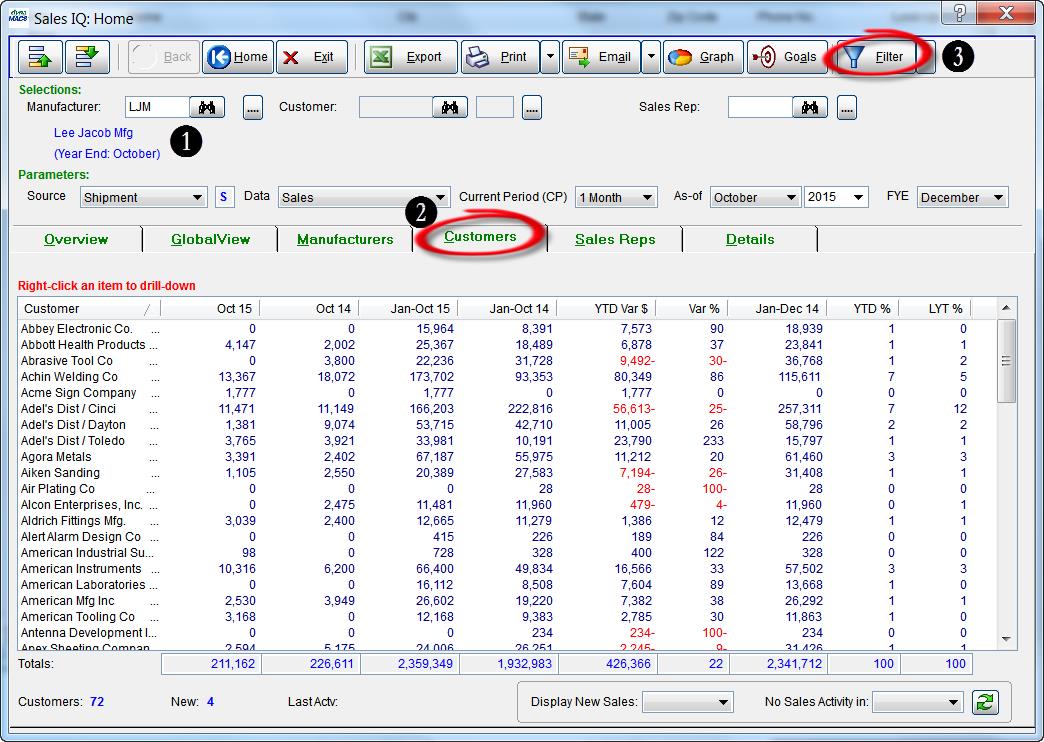Open the Print options dropdown arrow
Screen dimensions: 1044x742
click(x=550, y=57)
